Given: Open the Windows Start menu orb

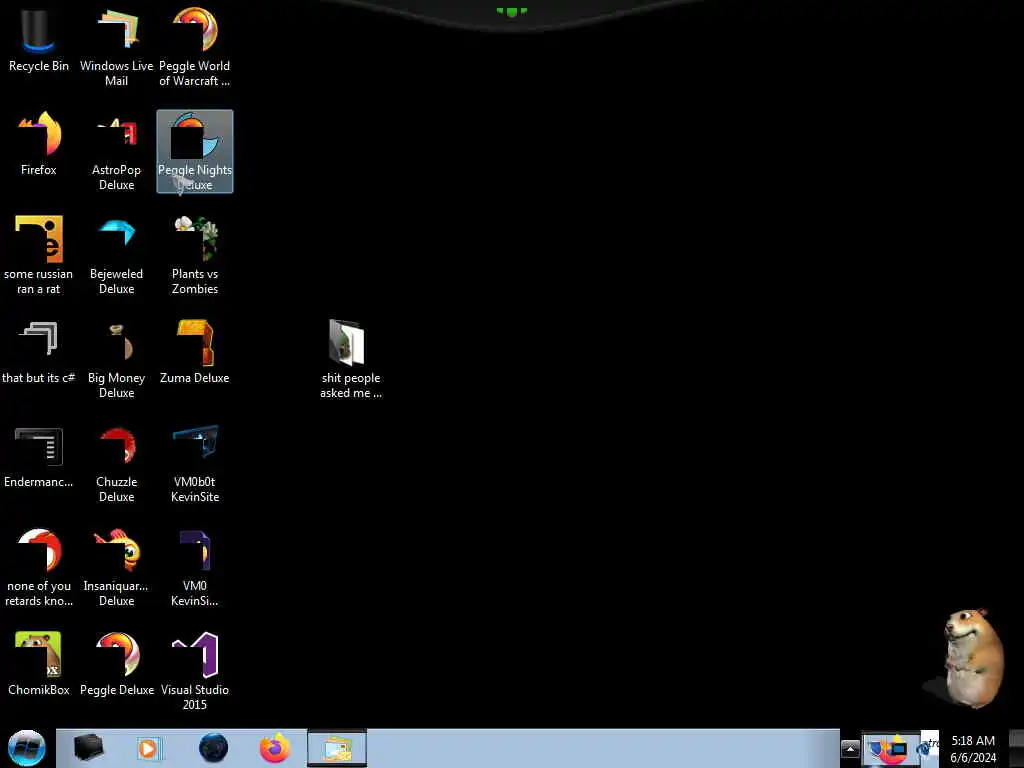Looking at the screenshot, I should coord(27,748).
